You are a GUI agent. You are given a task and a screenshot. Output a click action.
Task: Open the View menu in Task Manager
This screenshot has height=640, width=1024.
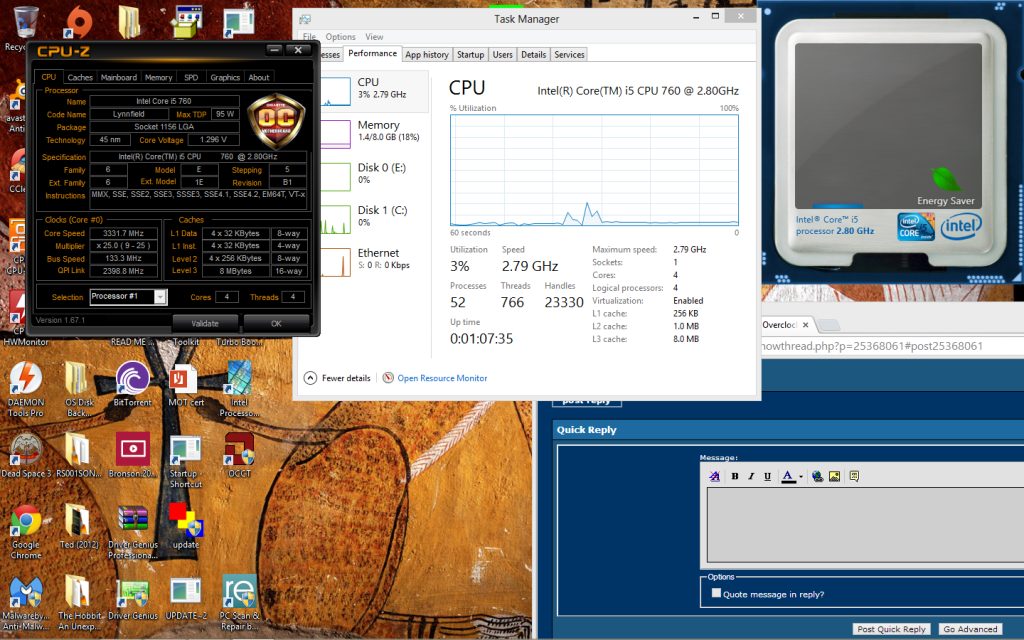click(374, 37)
